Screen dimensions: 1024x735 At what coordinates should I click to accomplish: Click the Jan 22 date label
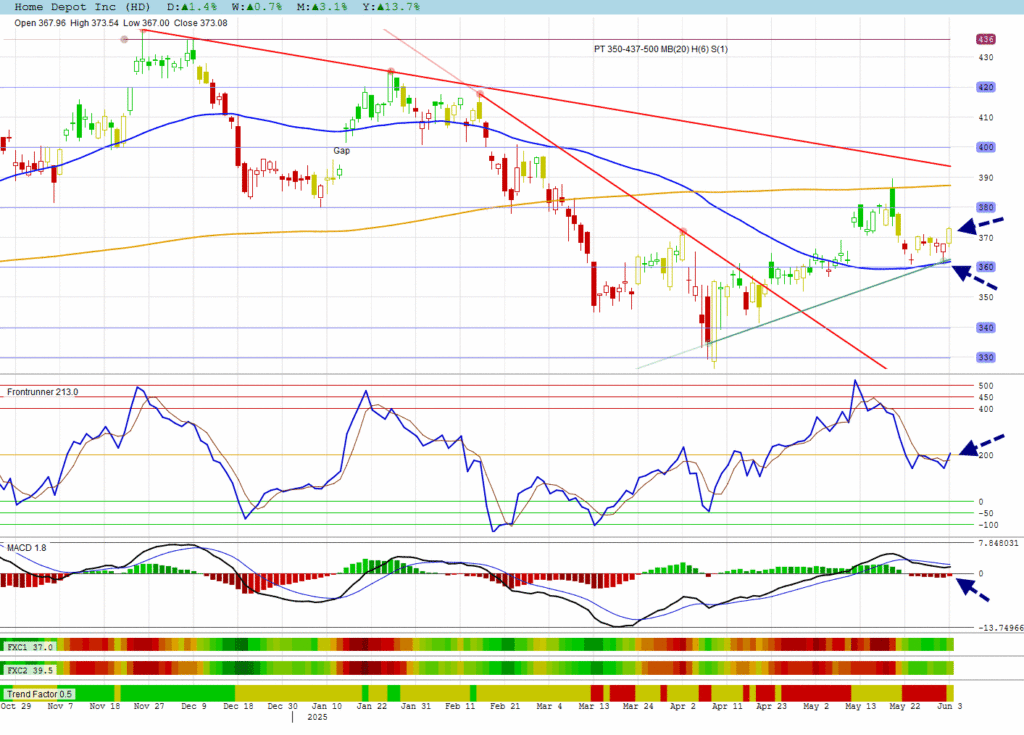tap(371, 706)
